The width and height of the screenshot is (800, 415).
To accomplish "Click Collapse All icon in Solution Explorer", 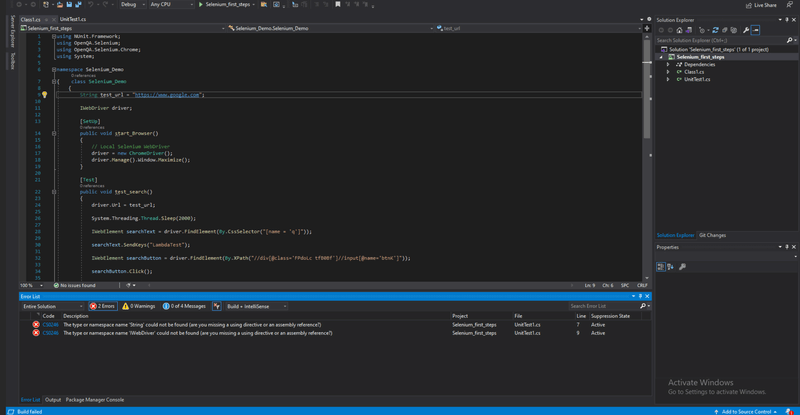I will (724, 30).
